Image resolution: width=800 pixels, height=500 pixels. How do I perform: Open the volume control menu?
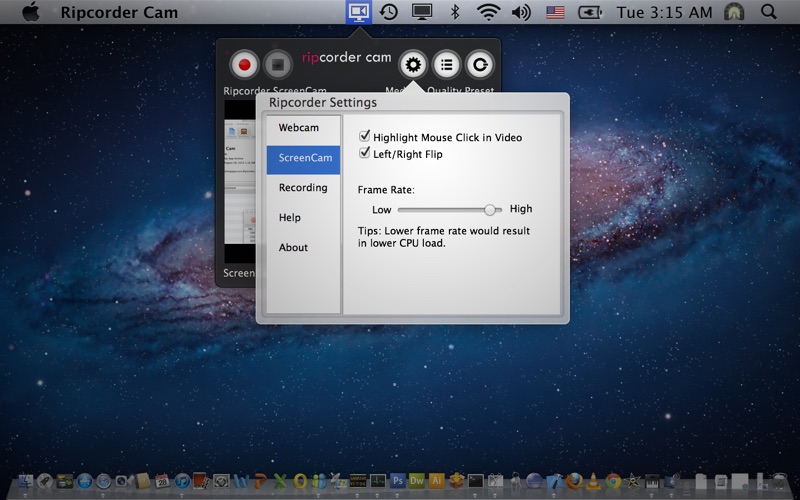[521, 13]
